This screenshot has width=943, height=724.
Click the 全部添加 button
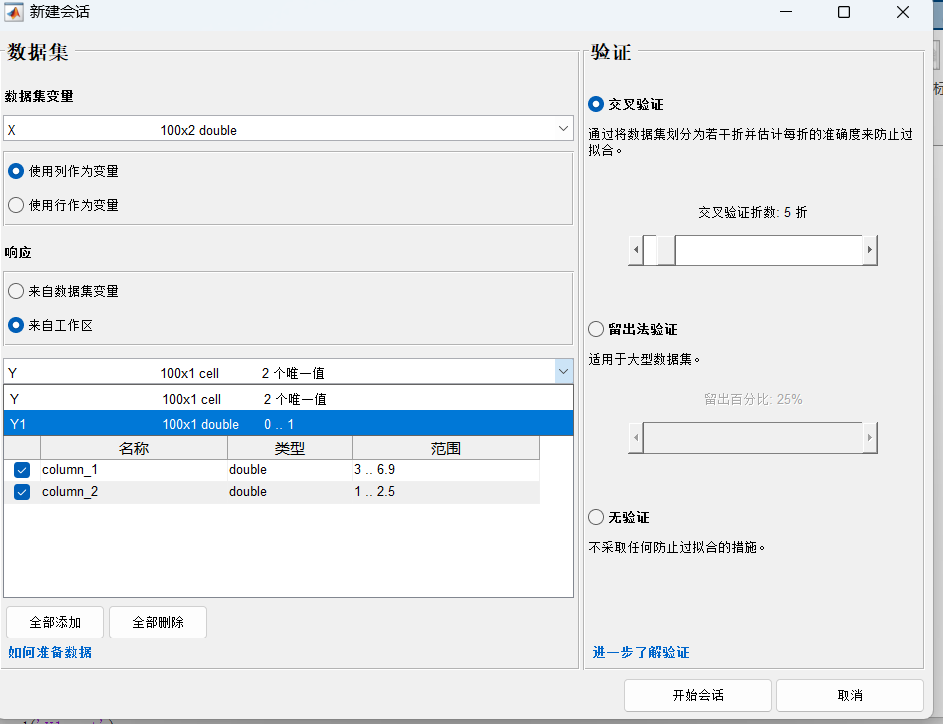click(x=55, y=621)
